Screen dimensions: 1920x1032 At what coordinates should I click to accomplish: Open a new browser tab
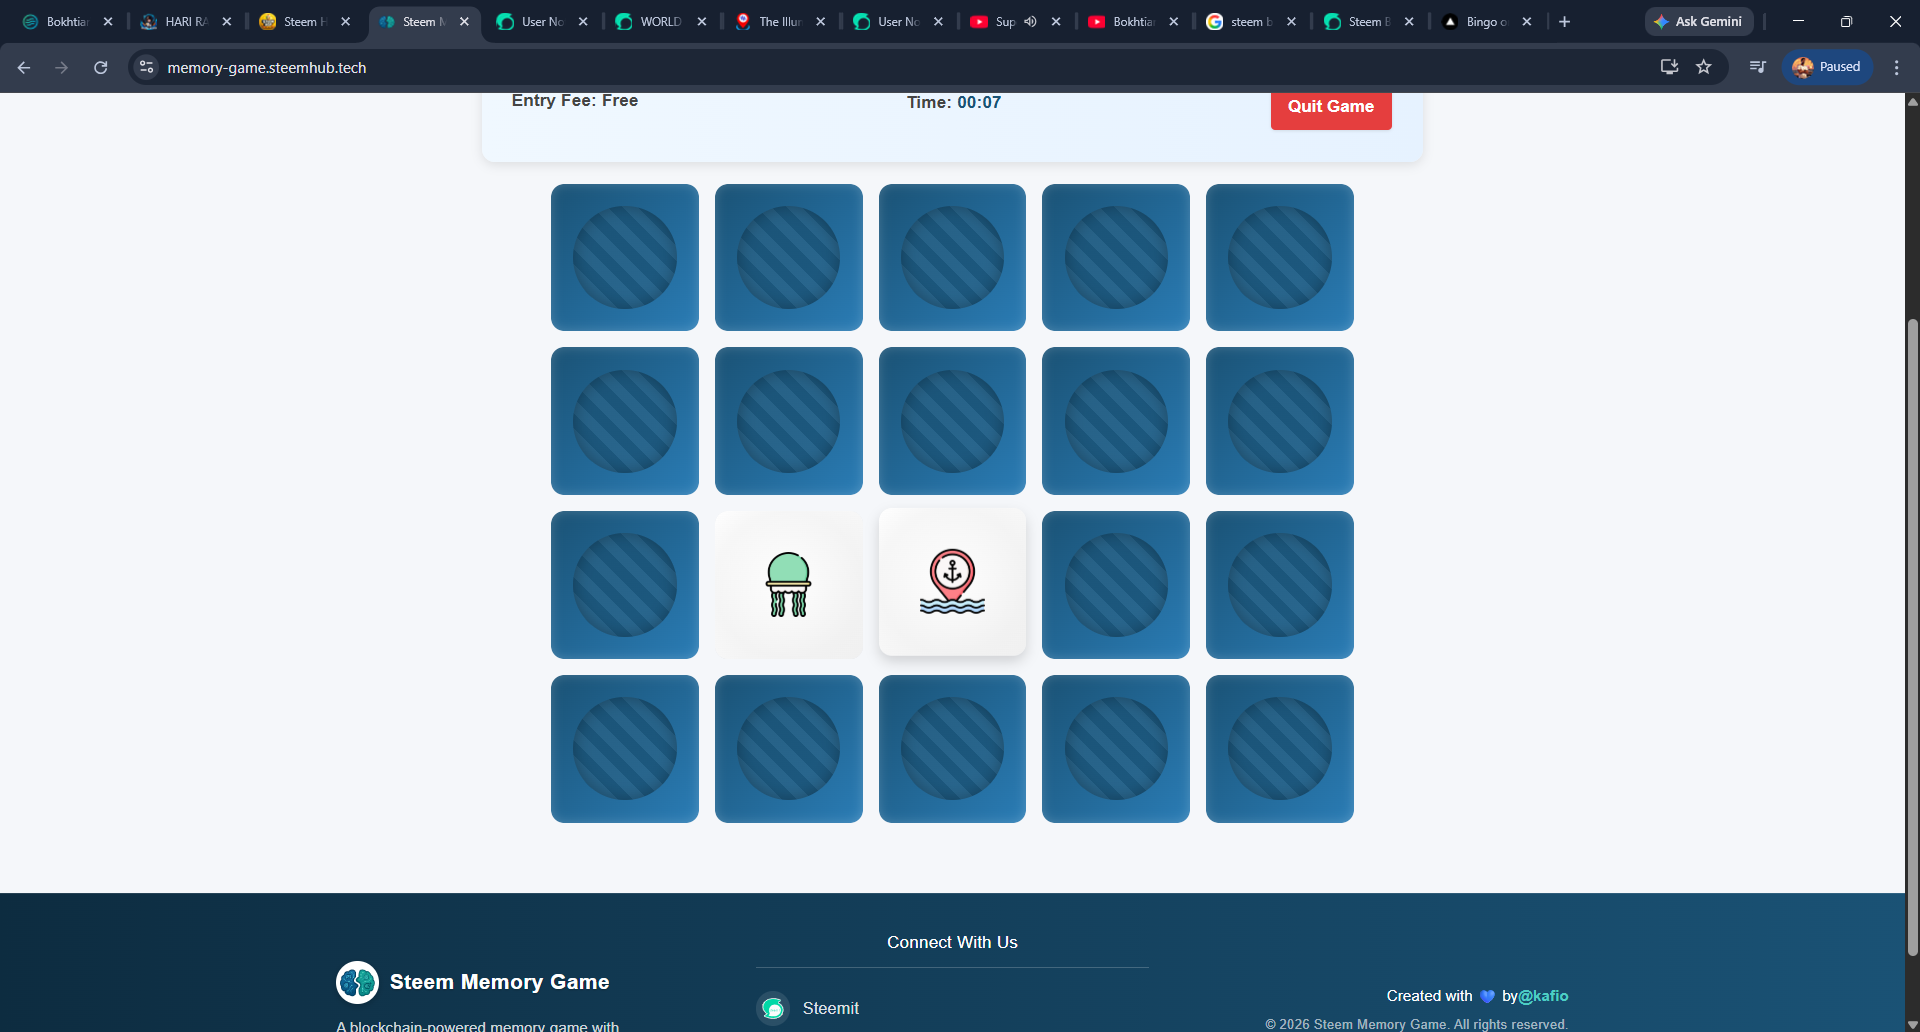[x=1565, y=21]
